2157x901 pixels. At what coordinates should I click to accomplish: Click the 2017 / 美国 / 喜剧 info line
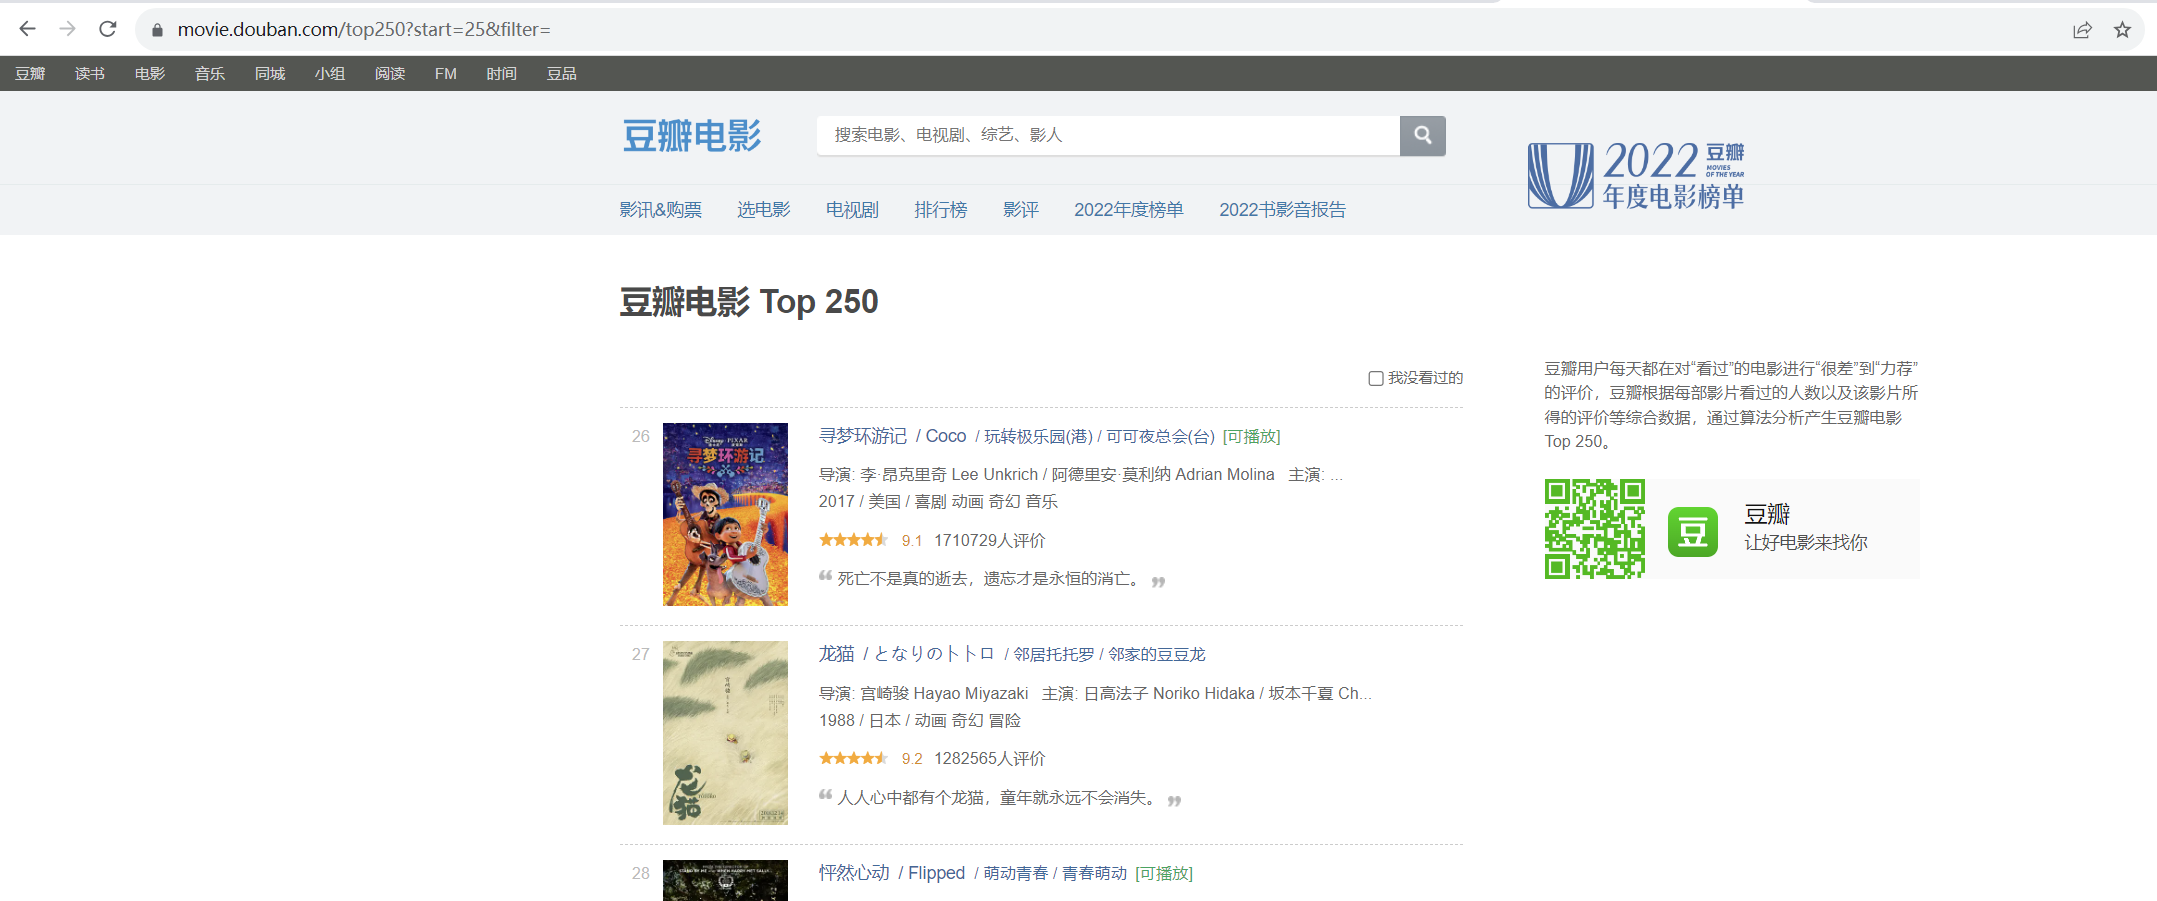point(938,502)
